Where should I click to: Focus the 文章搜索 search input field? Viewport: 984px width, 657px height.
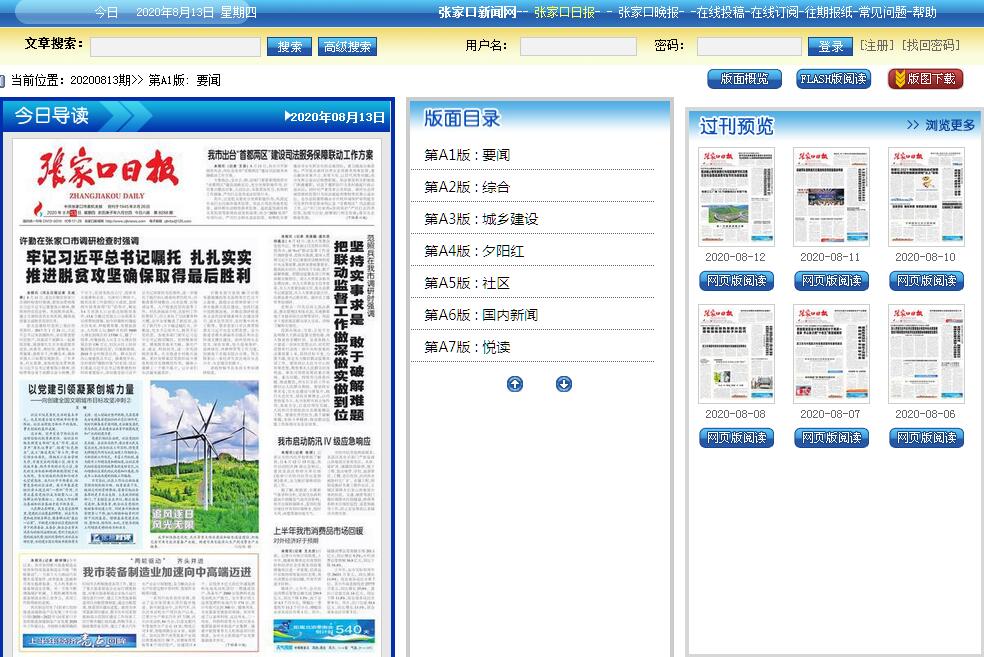175,46
